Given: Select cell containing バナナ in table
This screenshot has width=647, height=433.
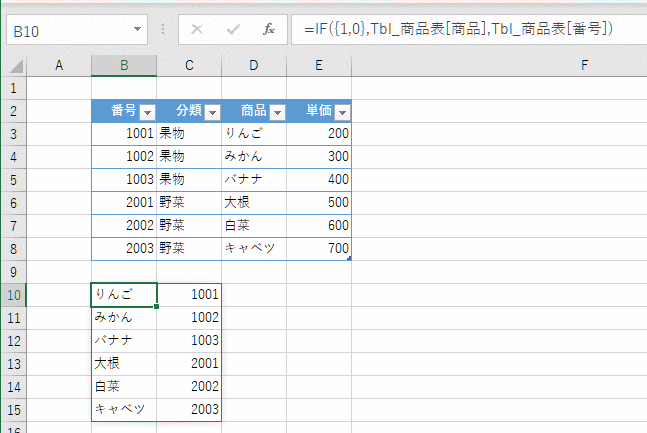Looking at the screenshot, I should [x=254, y=180].
